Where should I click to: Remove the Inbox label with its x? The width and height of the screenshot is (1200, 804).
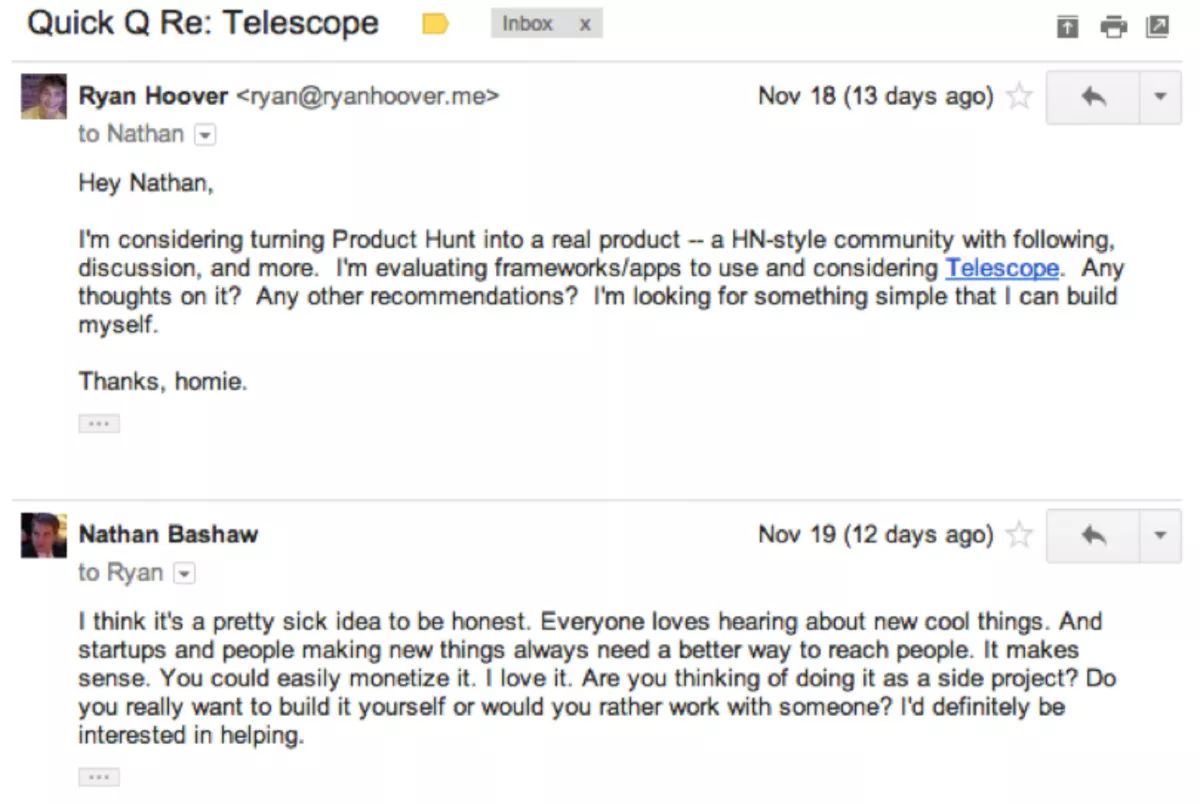(585, 24)
